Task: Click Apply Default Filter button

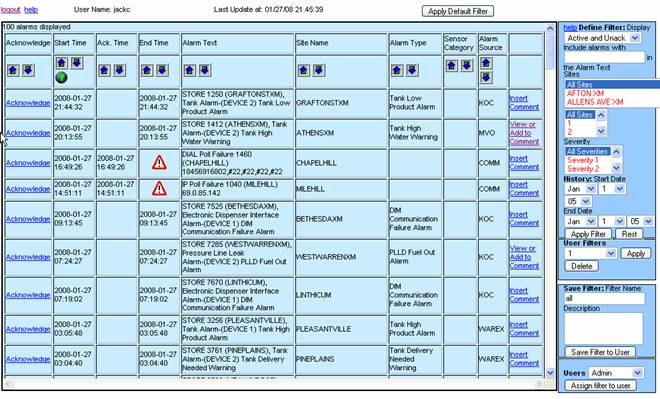Action: click(x=458, y=11)
